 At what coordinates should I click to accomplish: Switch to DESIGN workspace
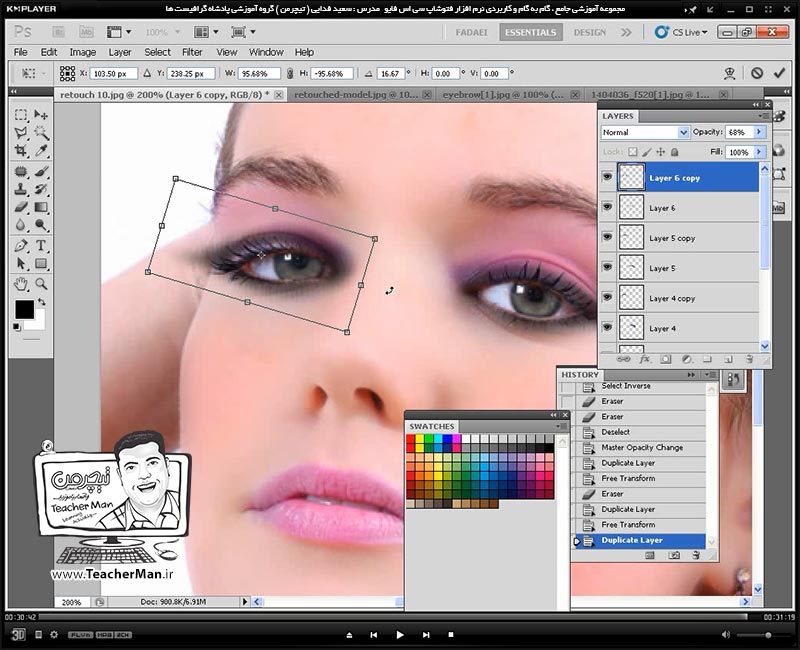pyautogui.click(x=589, y=32)
